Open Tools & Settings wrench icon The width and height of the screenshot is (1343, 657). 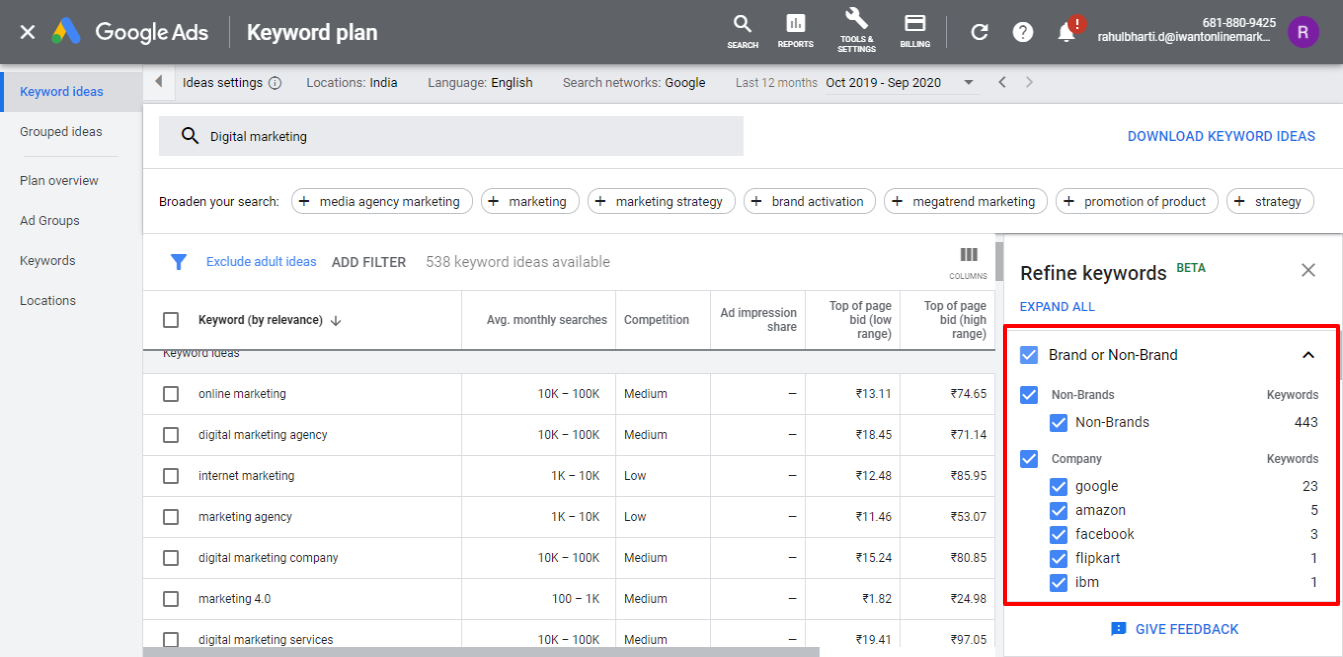coord(856,31)
